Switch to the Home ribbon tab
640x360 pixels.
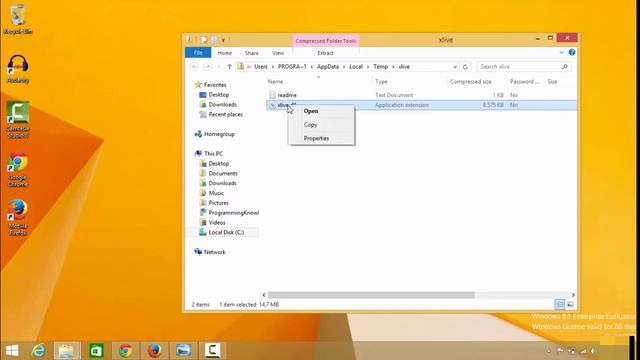(224, 53)
